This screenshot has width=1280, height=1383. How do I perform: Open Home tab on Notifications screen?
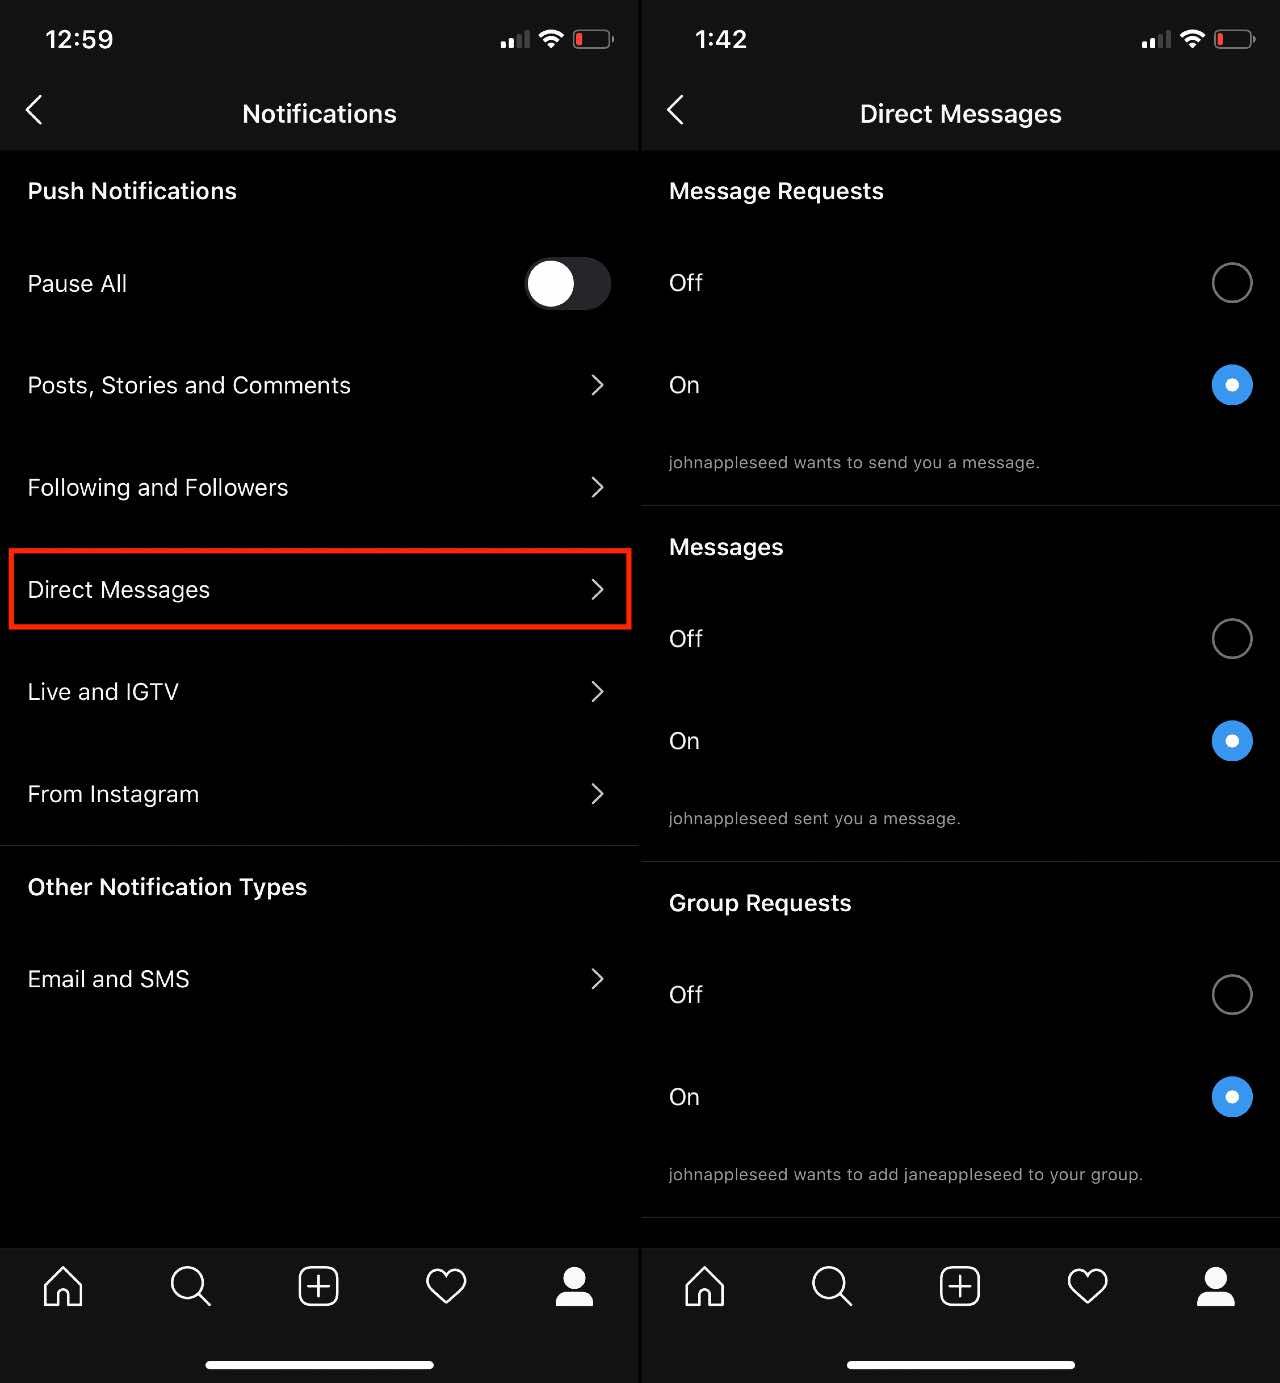pos(63,1286)
